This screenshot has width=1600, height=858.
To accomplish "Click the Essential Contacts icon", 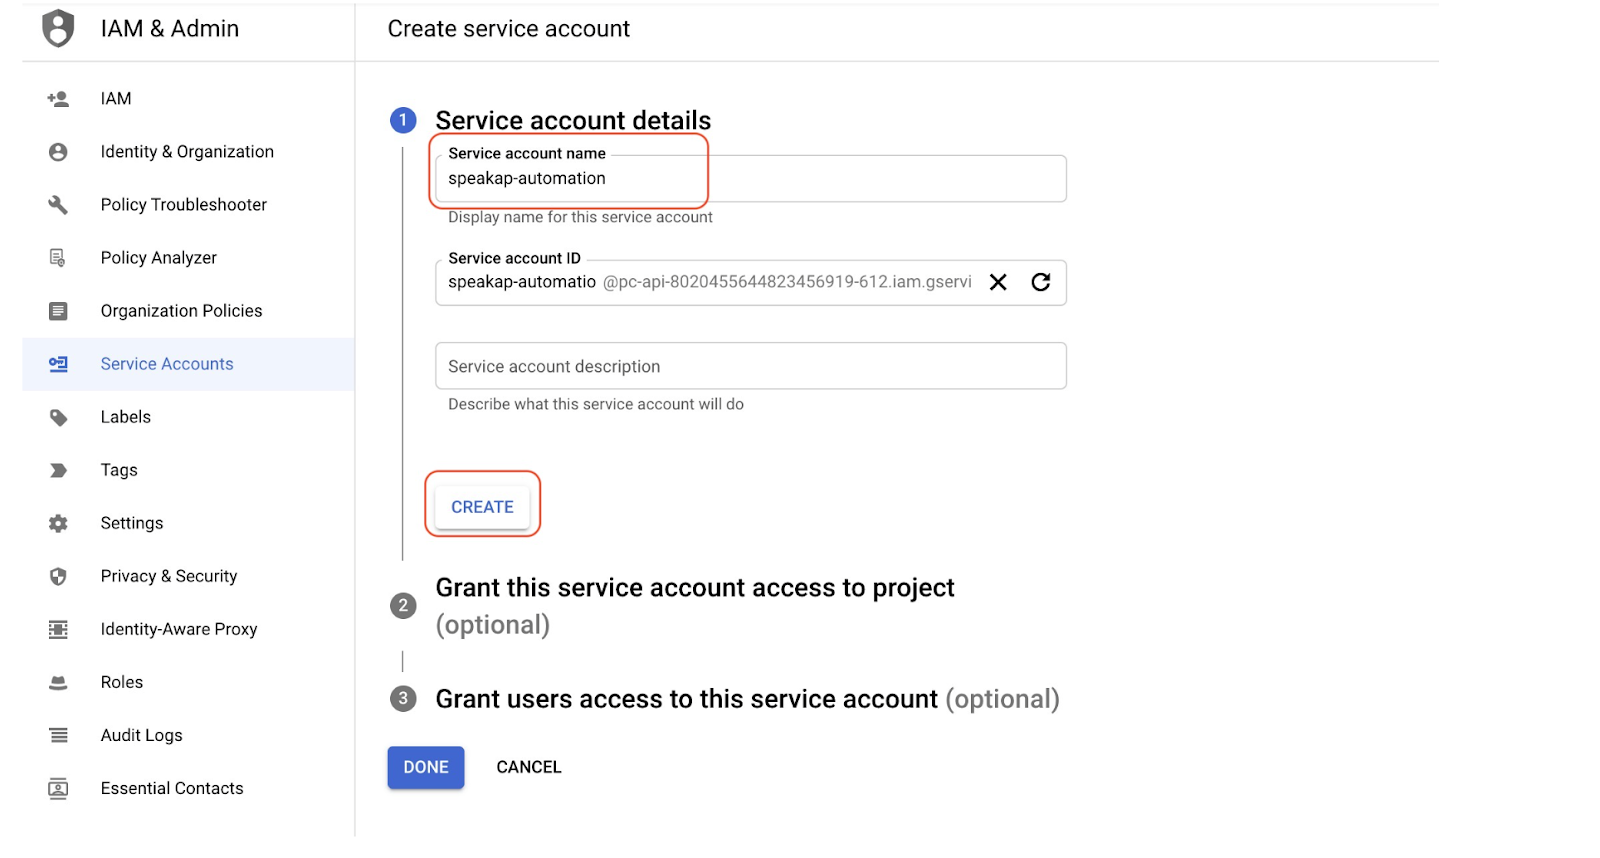I will point(58,788).
